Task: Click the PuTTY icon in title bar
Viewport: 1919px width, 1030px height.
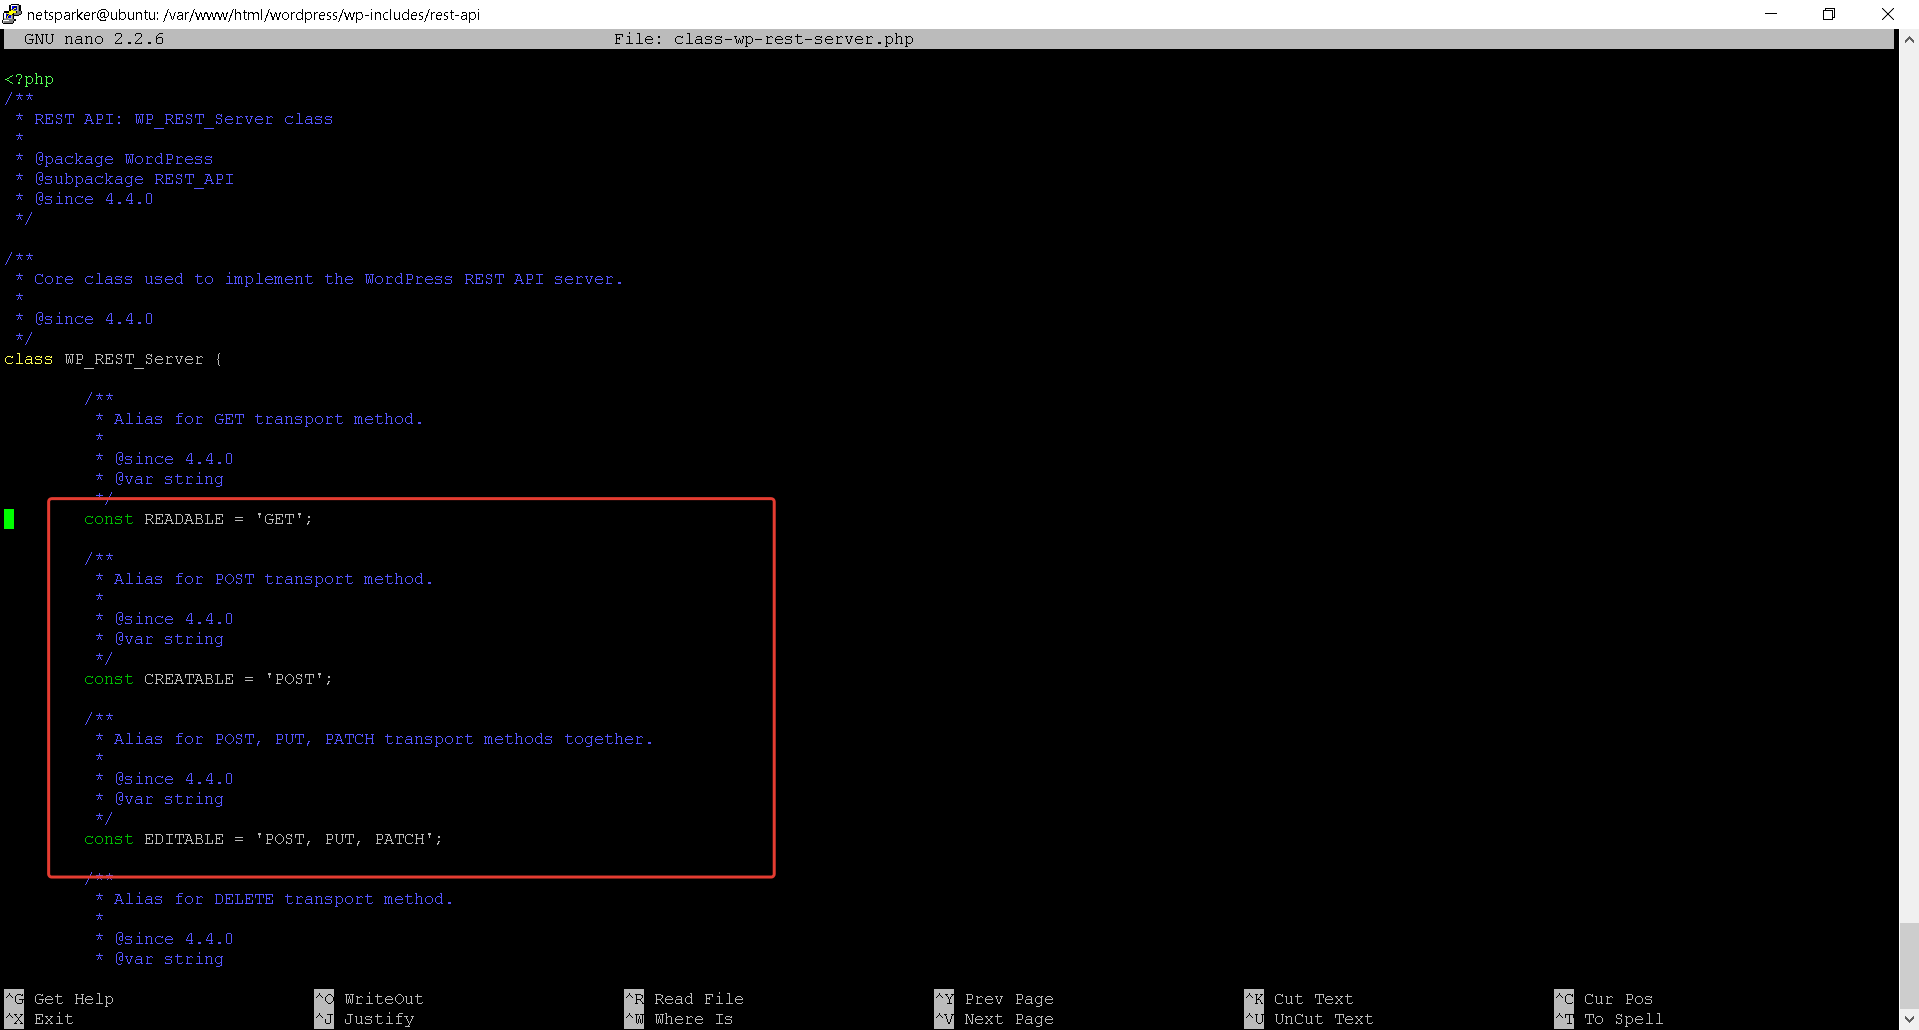Action: click(12, 14)
